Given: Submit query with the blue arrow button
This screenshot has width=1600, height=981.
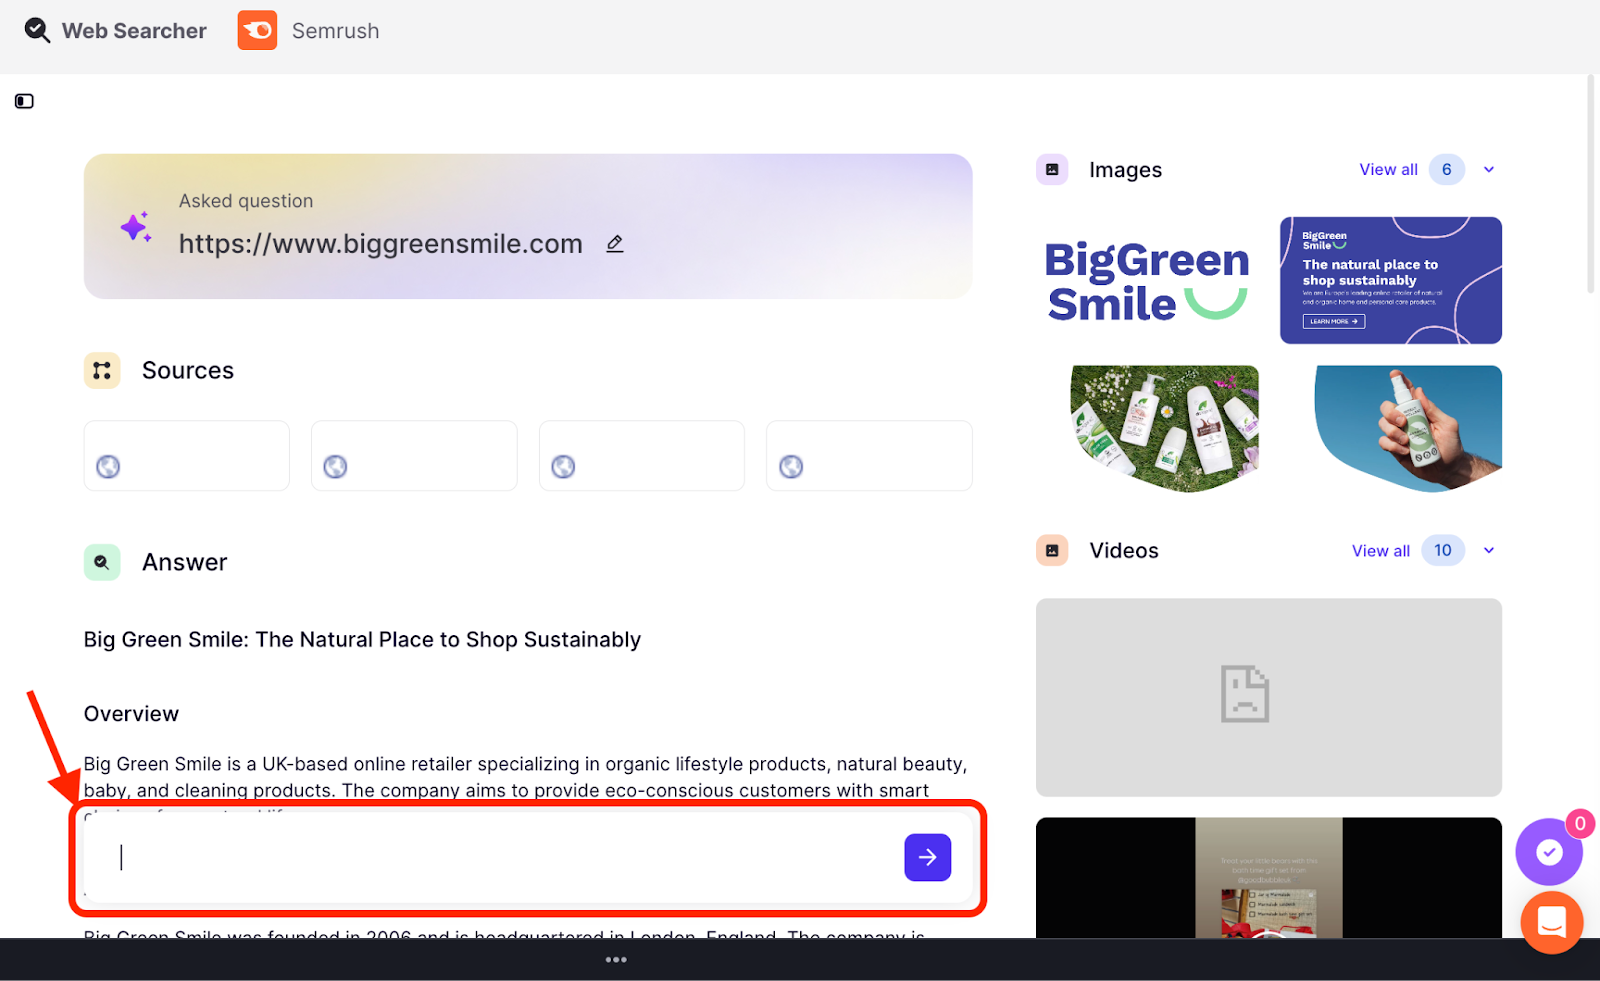Looking at the screenshot, I should pos(927,857).
